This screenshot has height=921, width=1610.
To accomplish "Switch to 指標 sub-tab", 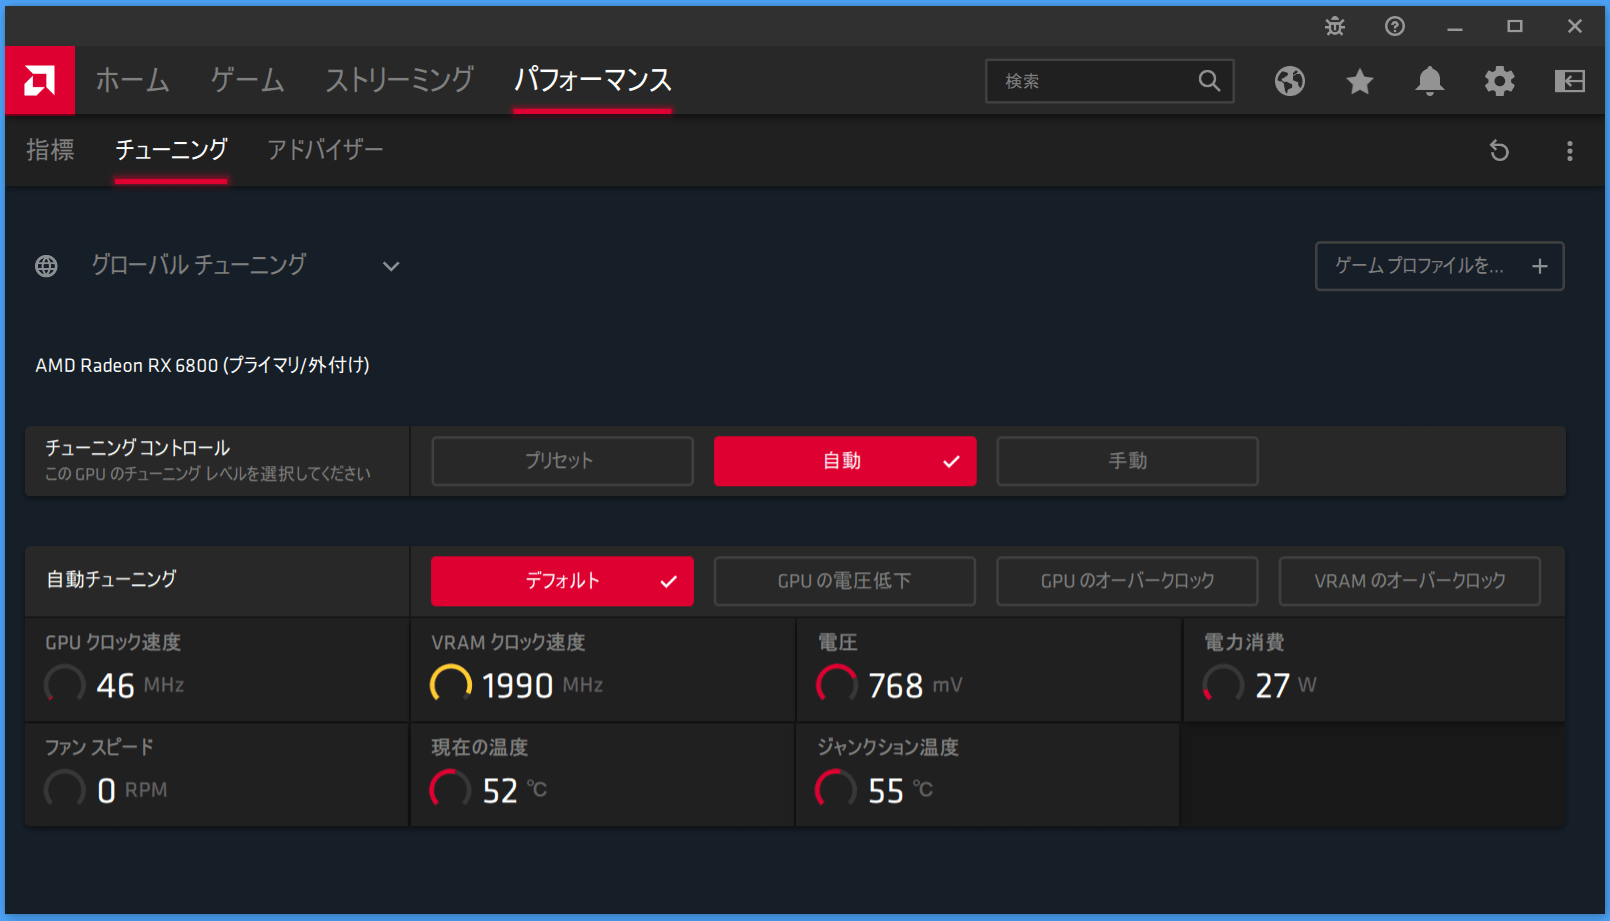I will (x=50, y=150).
